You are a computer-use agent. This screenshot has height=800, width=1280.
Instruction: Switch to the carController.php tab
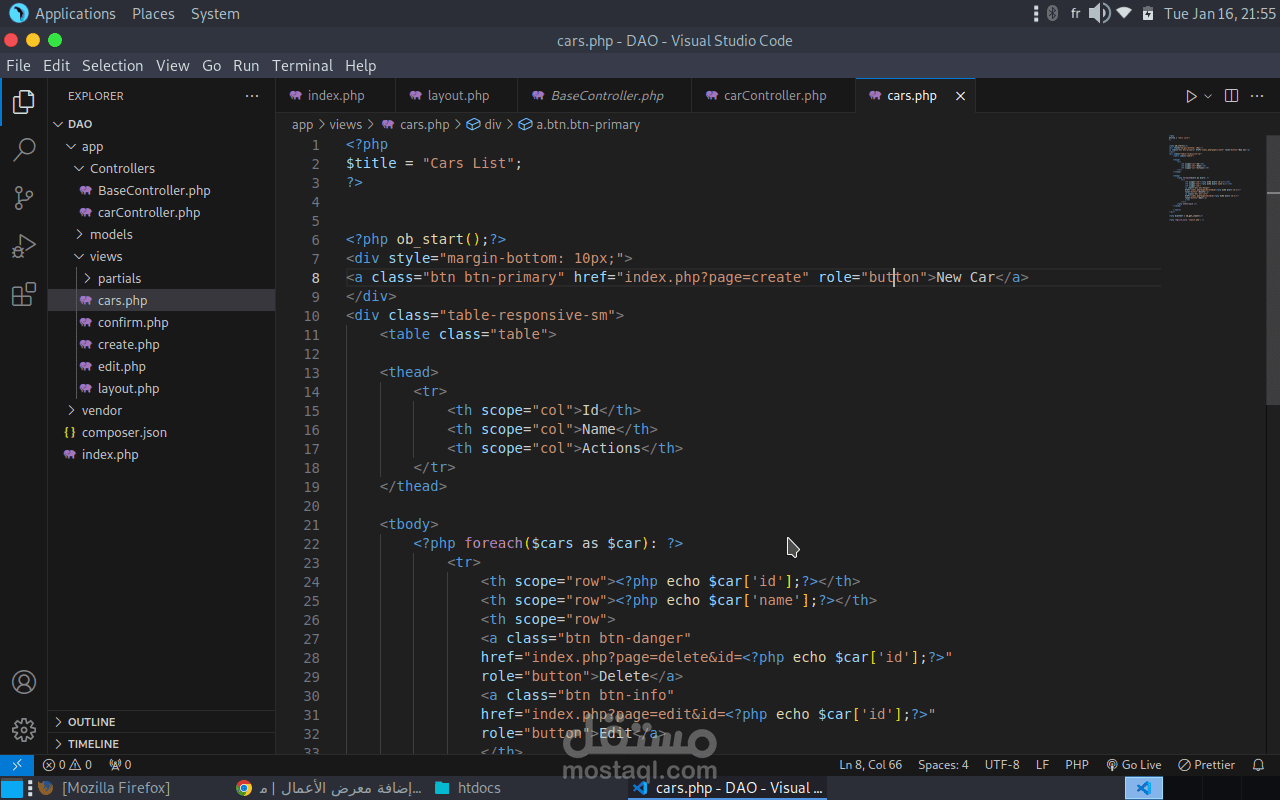click(x=774, y=96)
